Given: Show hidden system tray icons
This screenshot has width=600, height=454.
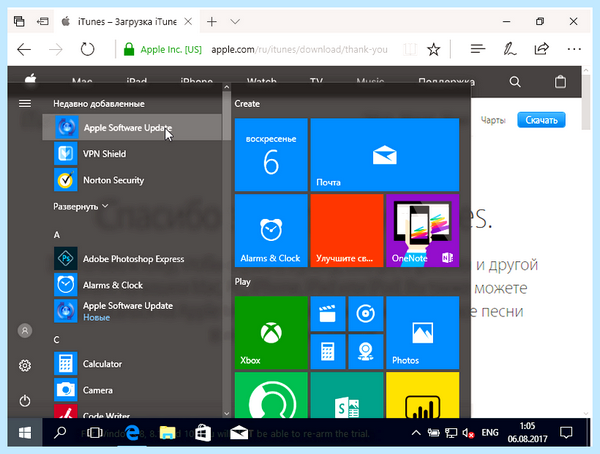Looking at the screenshot, I should tap(416, 433).
